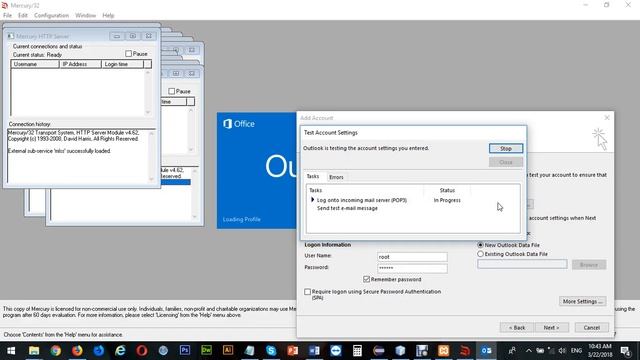Open the Help menu in Mercury/32

click(x=108, y=15)
